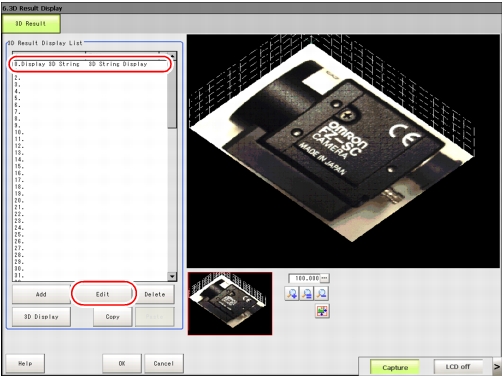Click the zoom percentage input field
504x377 pixels.
pos(305,278)
